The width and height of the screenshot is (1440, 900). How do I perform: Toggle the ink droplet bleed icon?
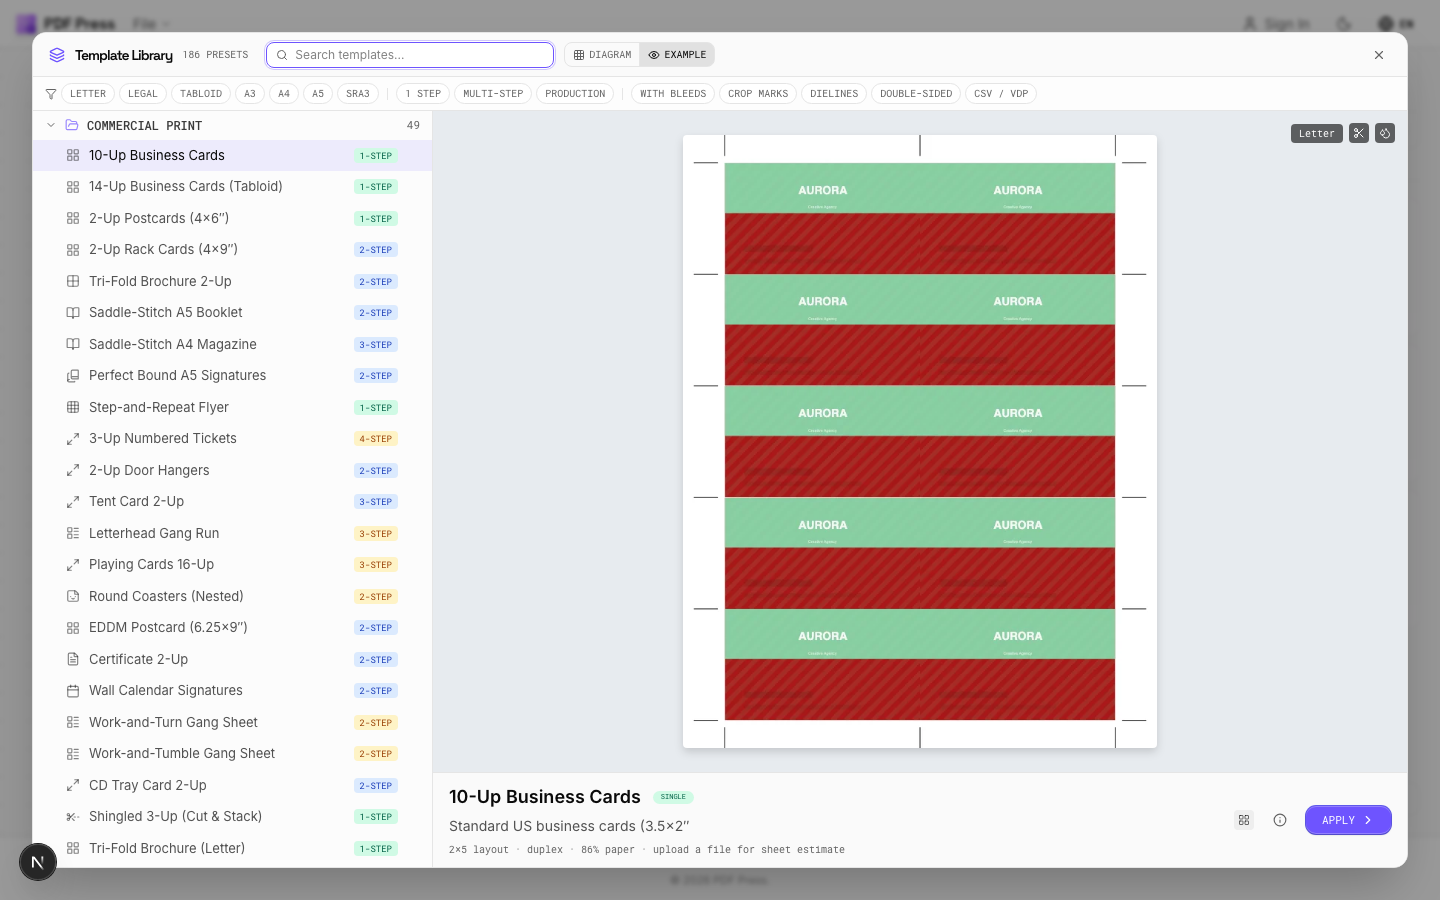[1385, 133]
